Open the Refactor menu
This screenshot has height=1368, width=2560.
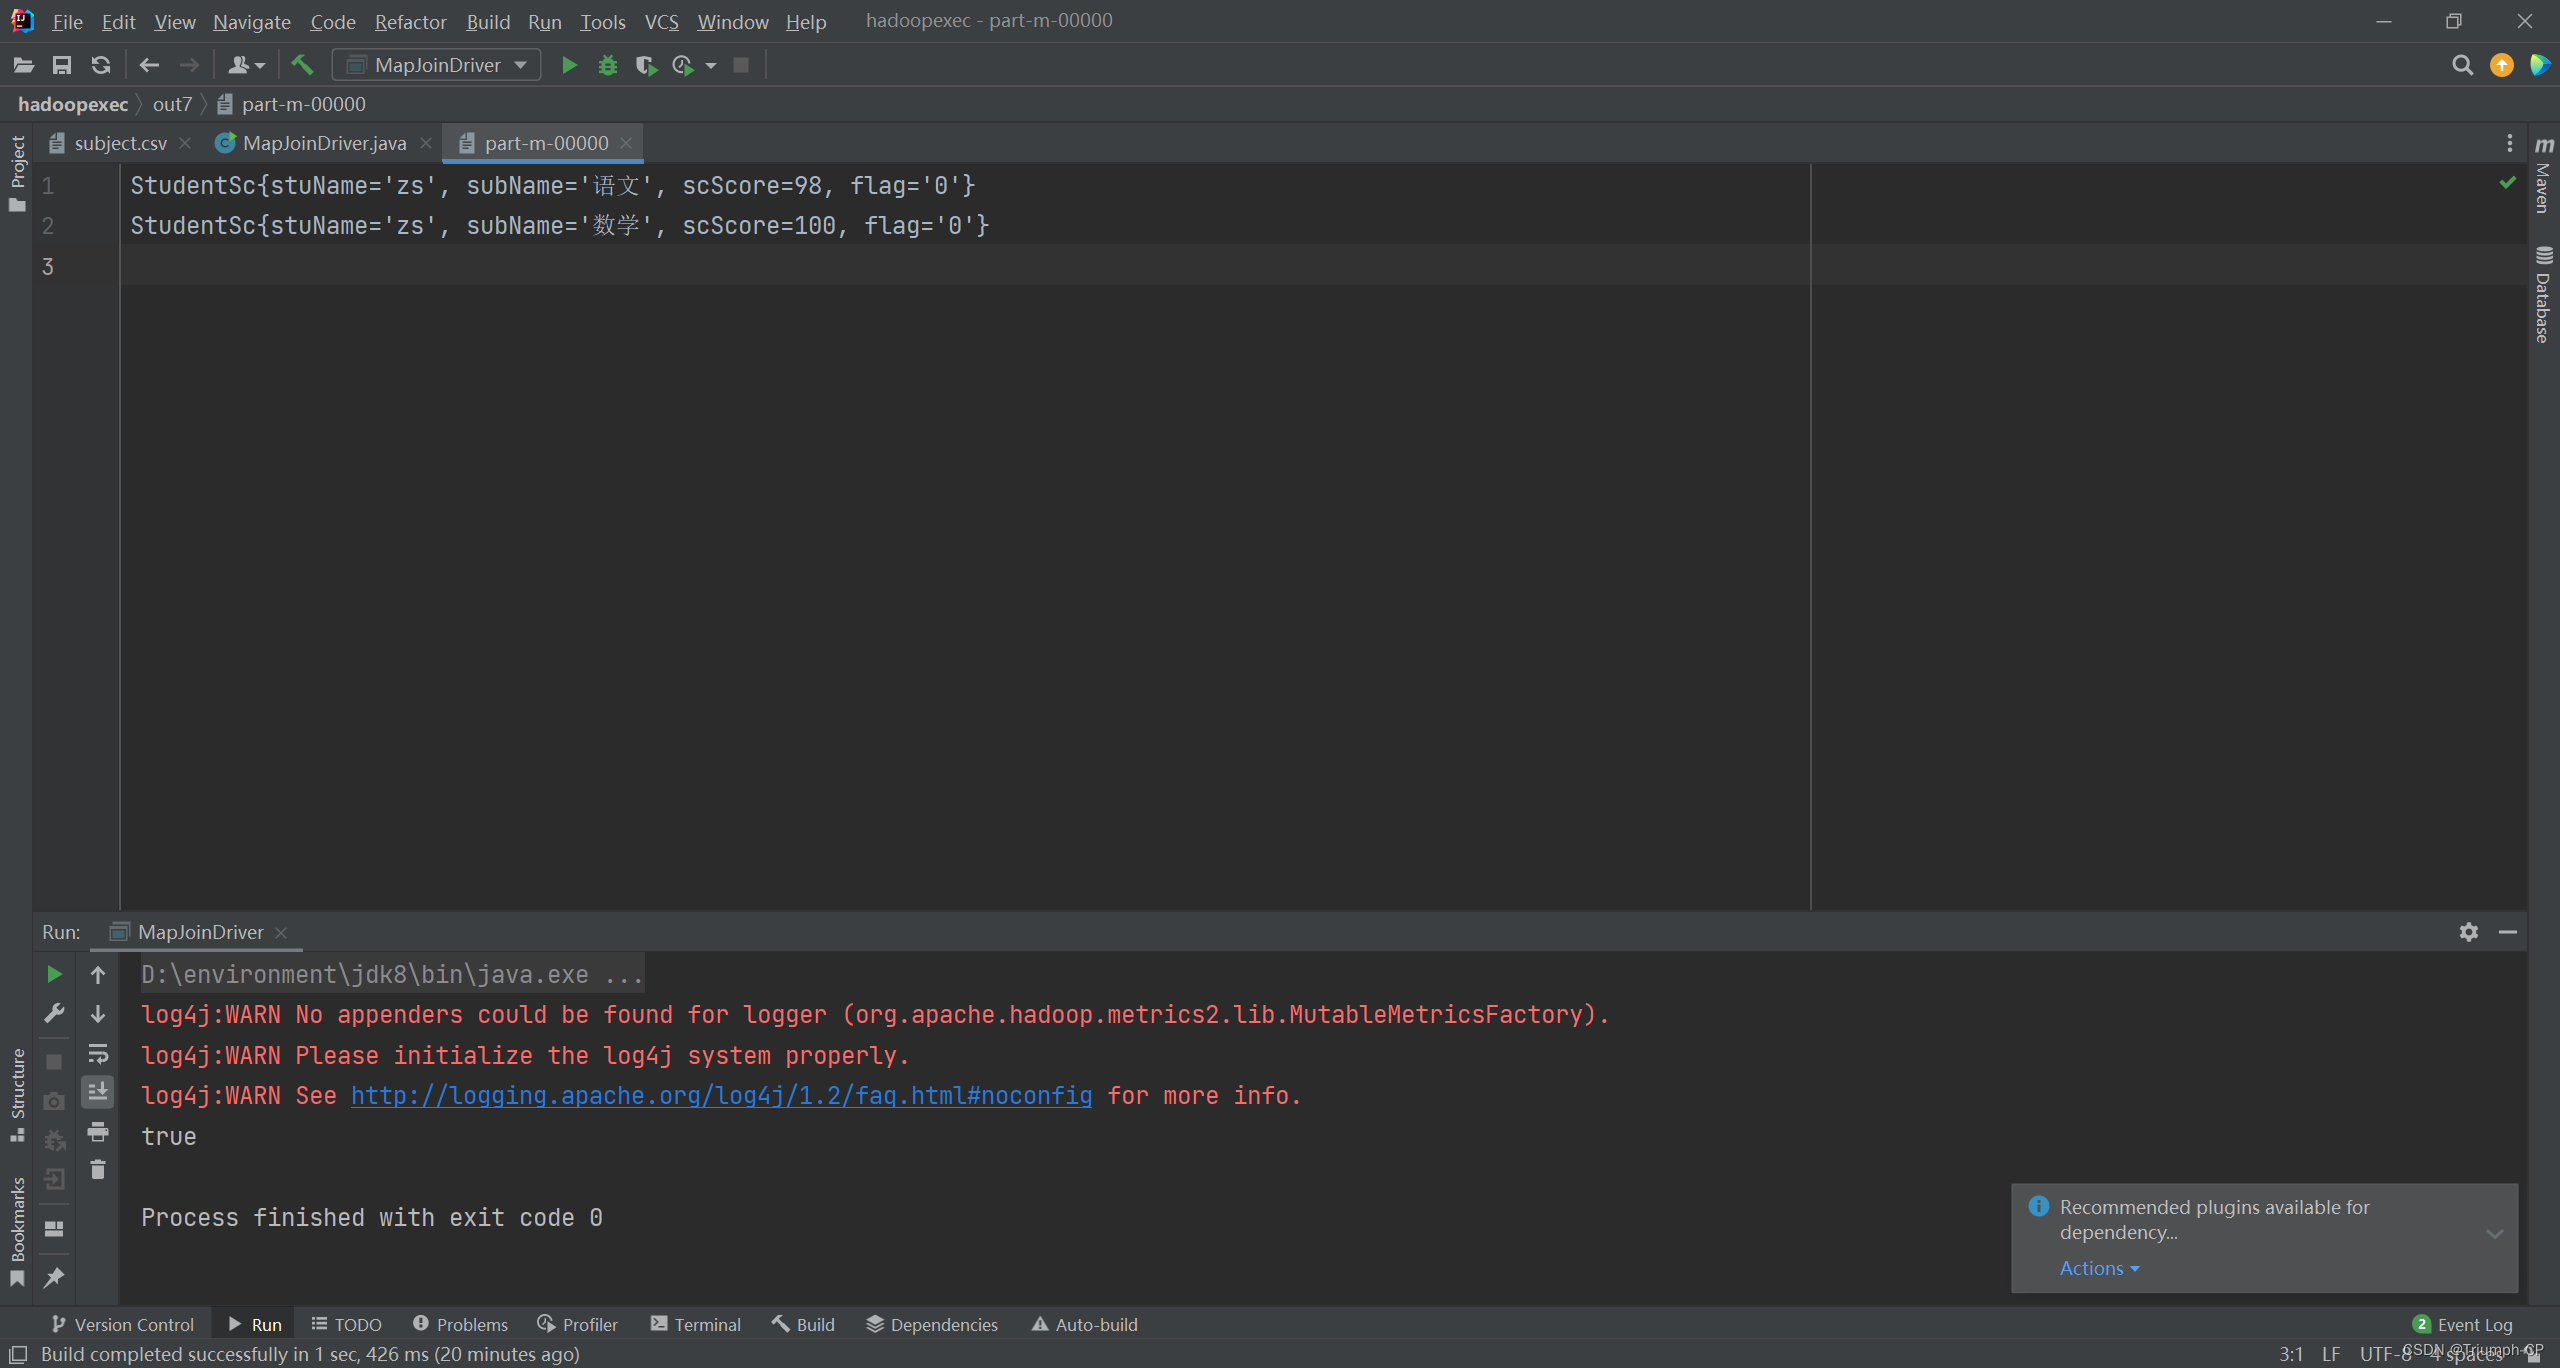coord(410,21)
